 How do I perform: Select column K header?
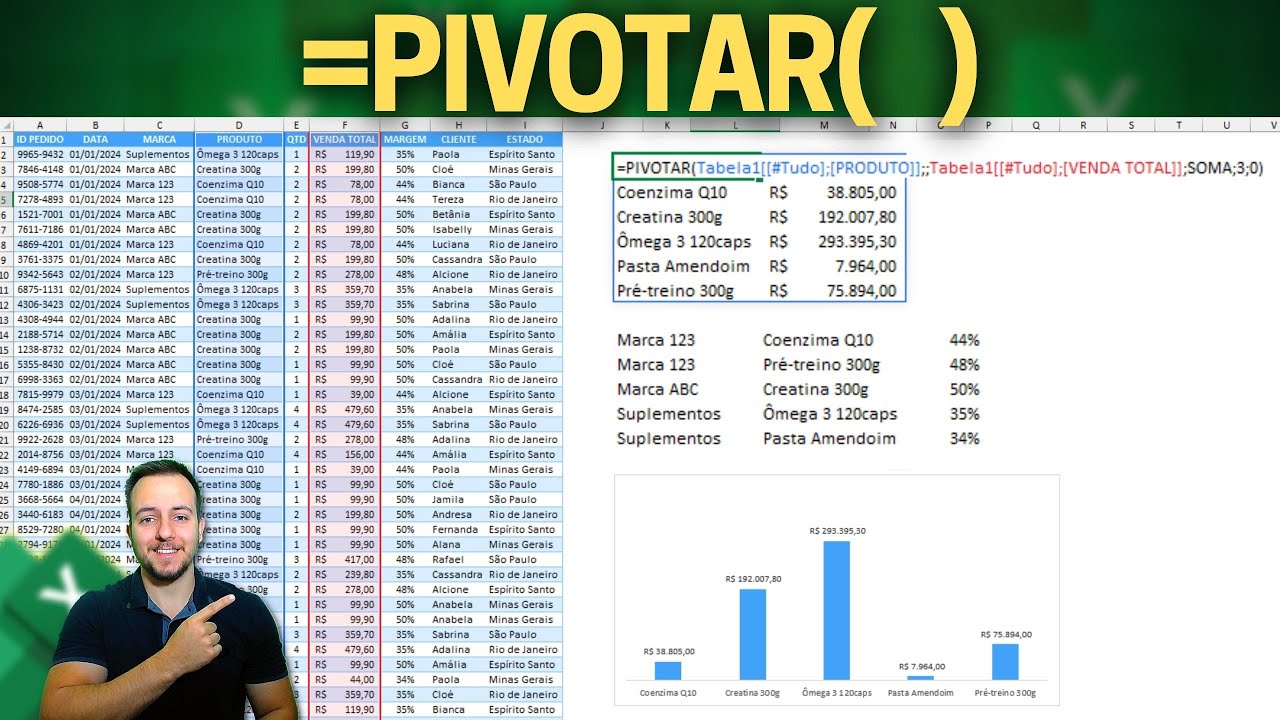[667, 125]
